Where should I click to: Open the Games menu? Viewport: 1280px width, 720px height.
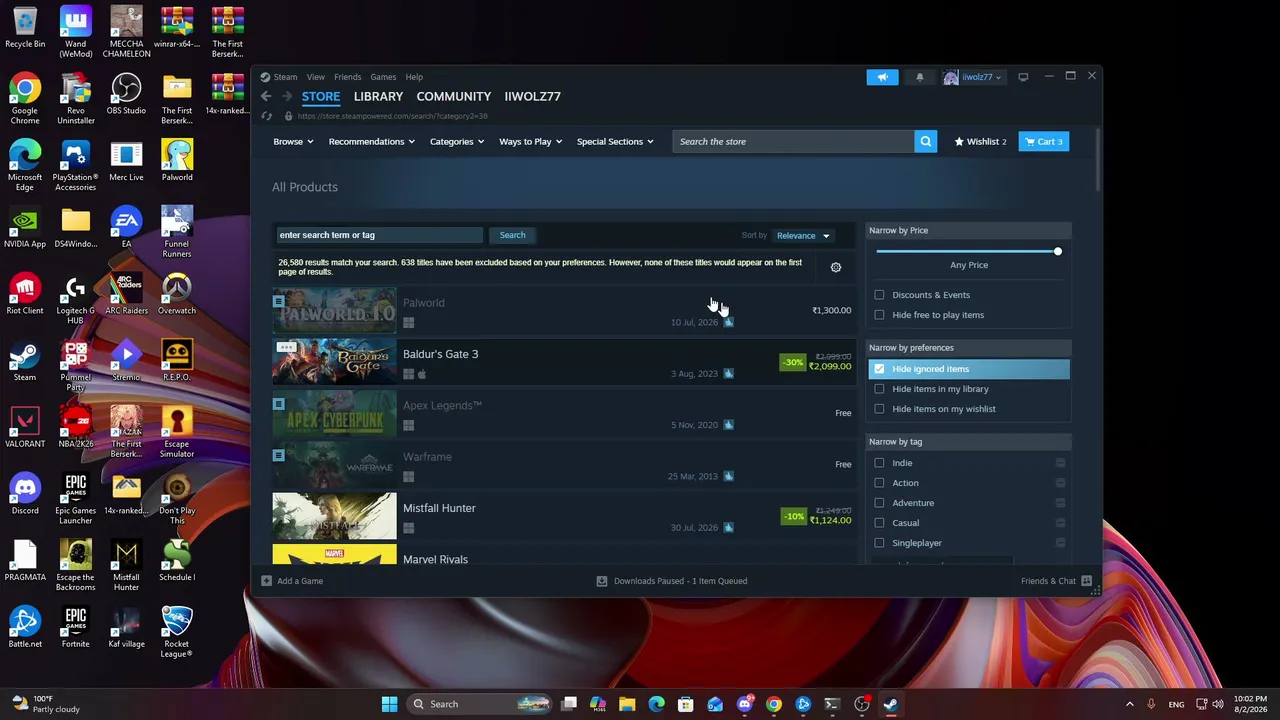[x=383, y=77]
